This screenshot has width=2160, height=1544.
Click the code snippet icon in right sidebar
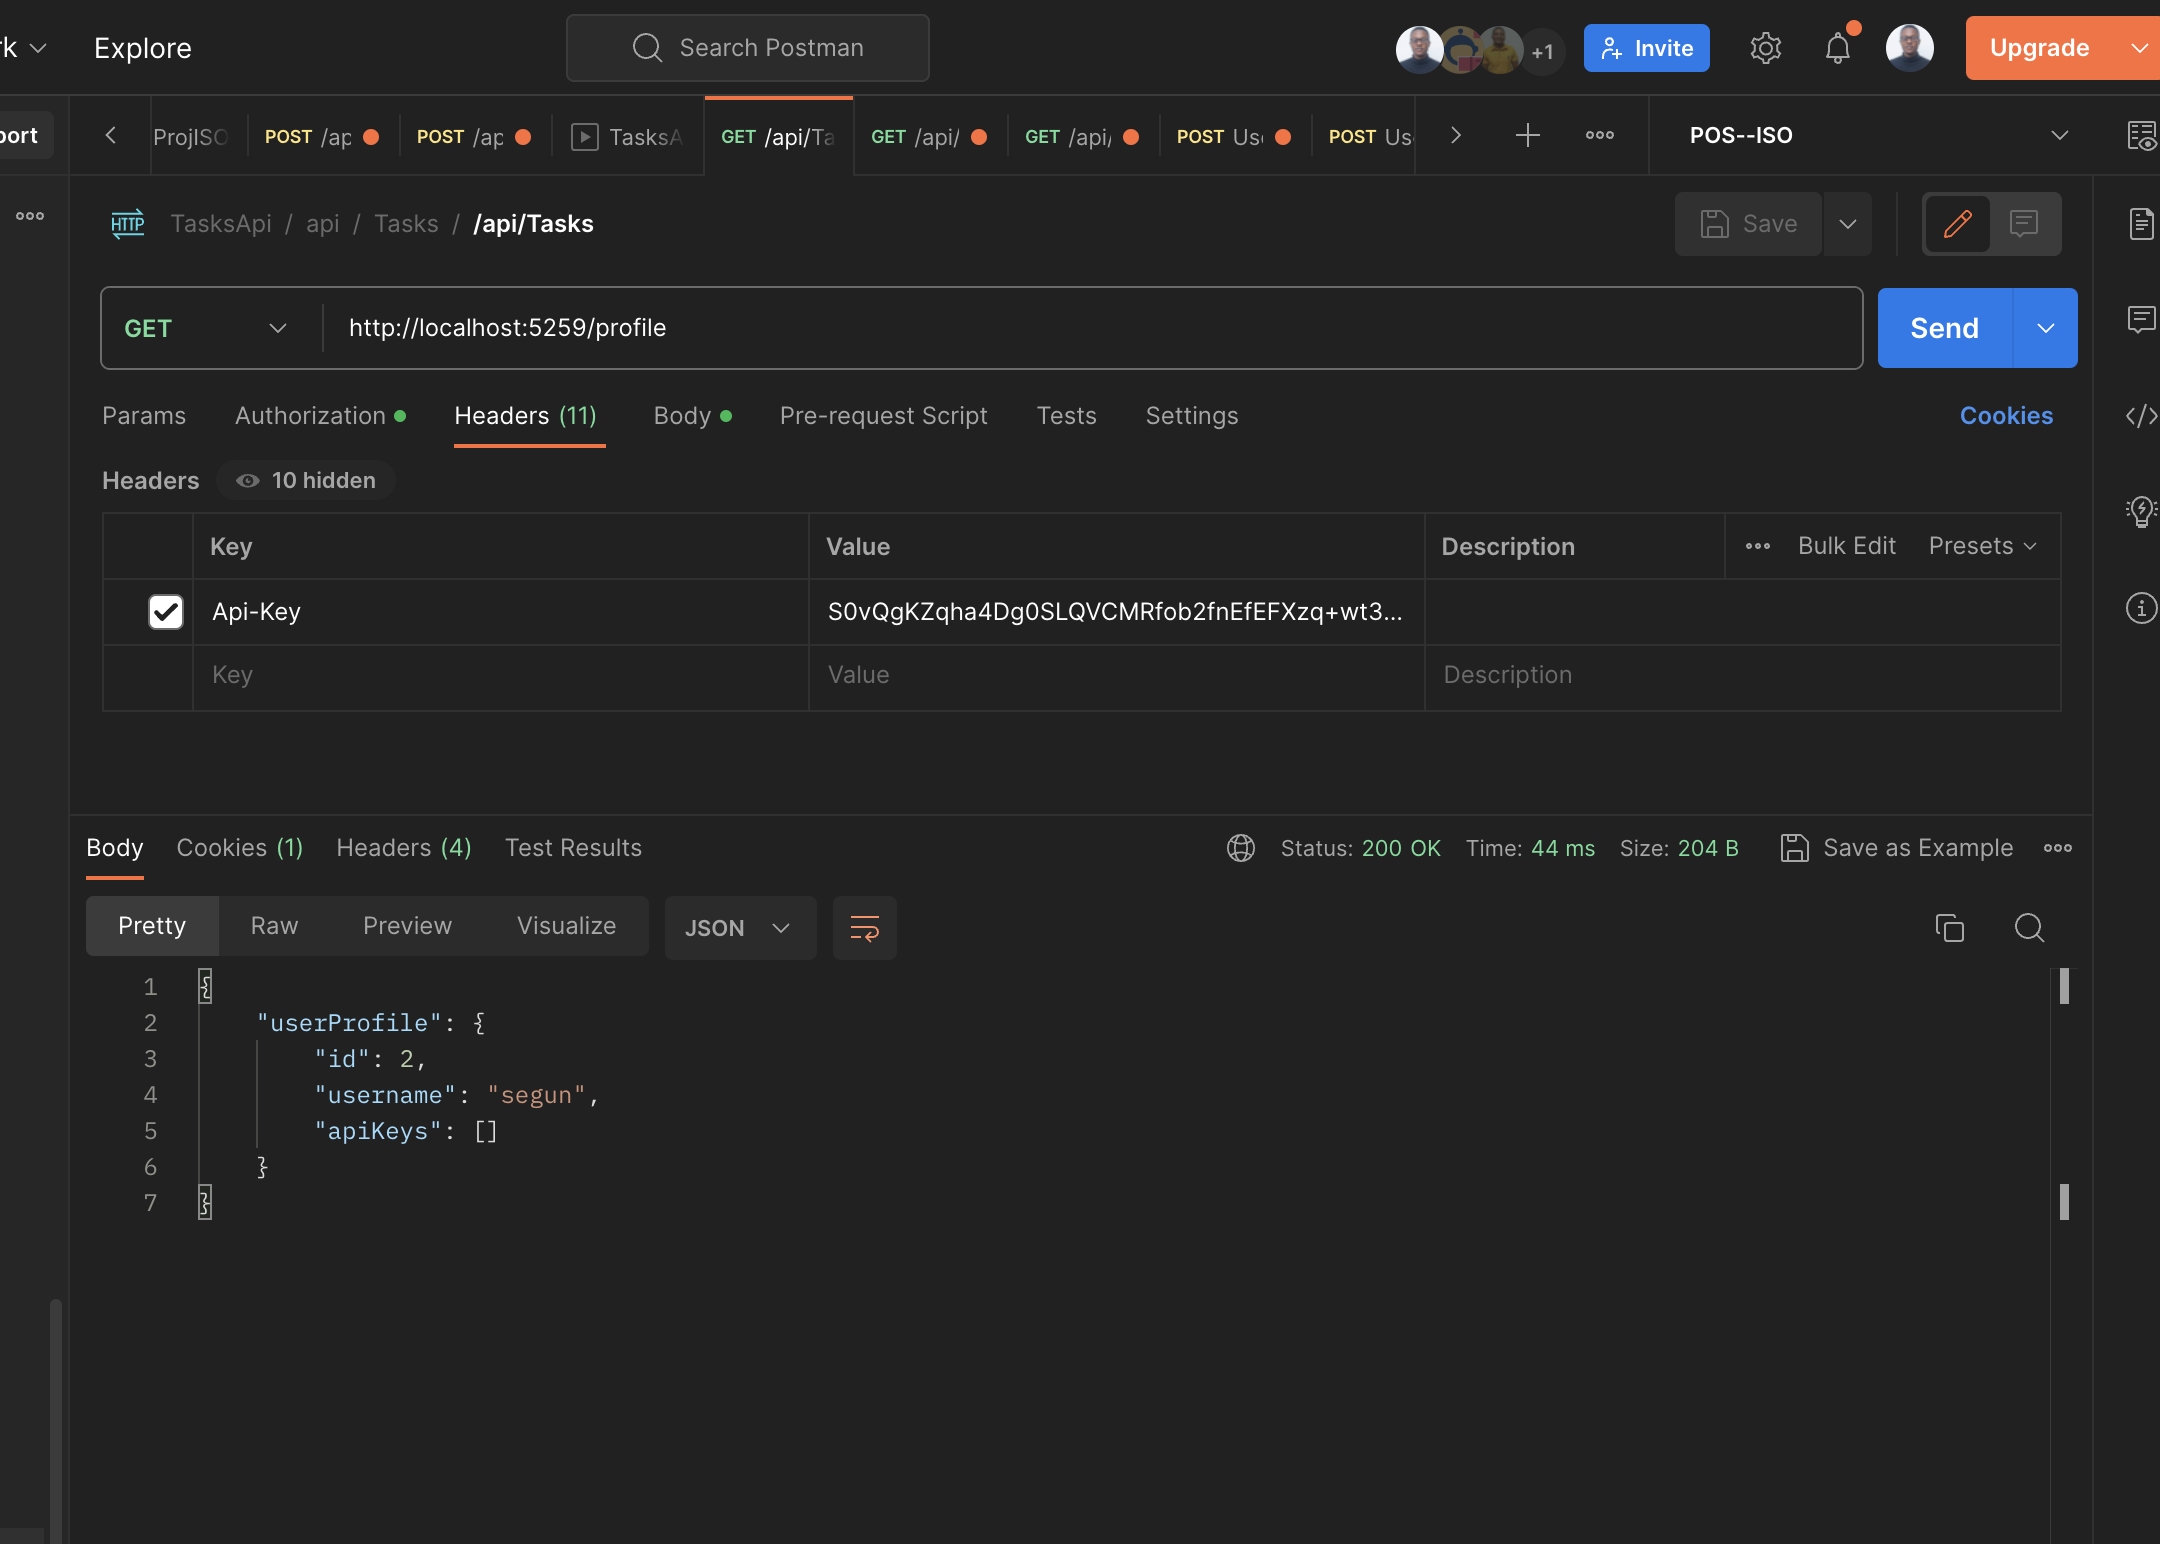[x=2141, y=416]
